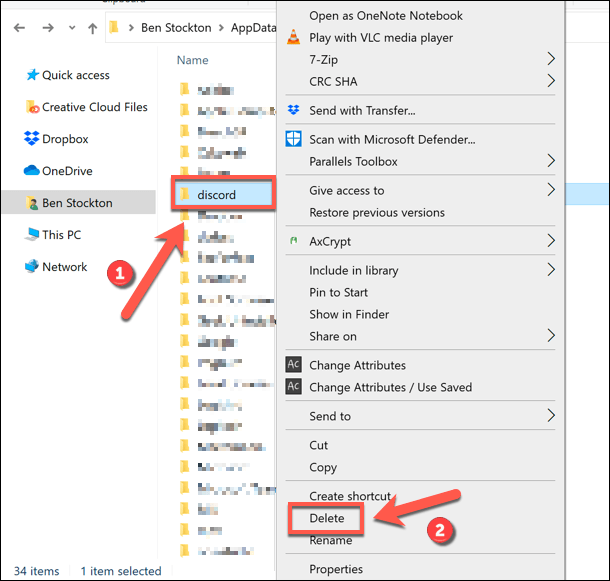Open Creative Cloud Files in sidebar
The width and height of the screenshot is (610, 581).
coord(94,107)
